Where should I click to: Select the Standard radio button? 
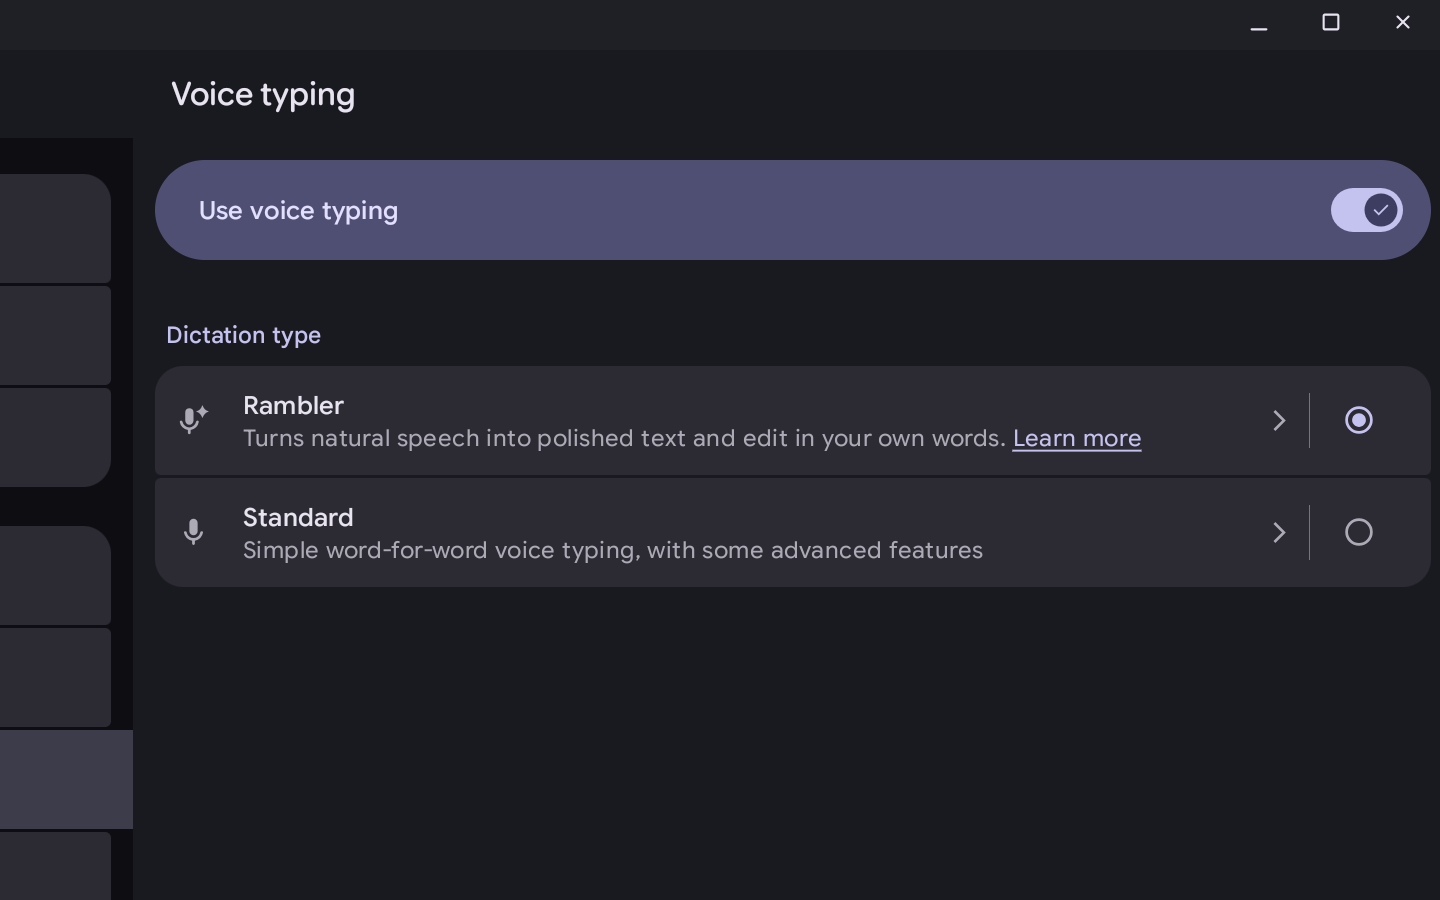click(x=1358, y=532)
